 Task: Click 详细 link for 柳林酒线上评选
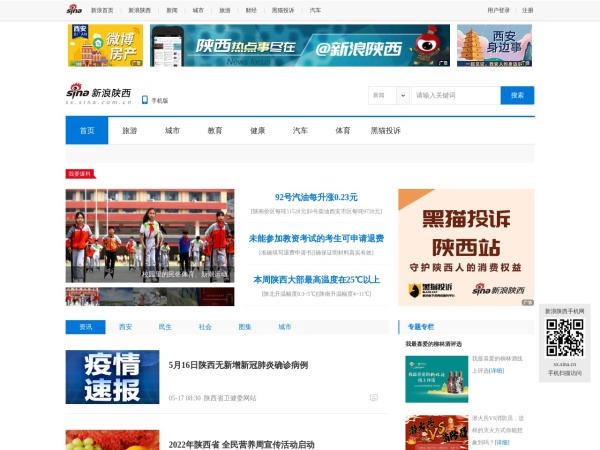(x=497, y=371)
